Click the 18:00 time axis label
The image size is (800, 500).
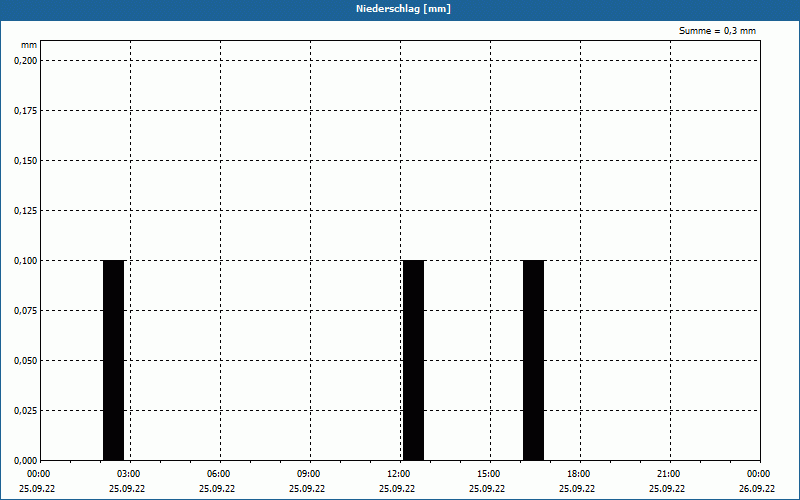pyautogui.click(x=579, y=474)
